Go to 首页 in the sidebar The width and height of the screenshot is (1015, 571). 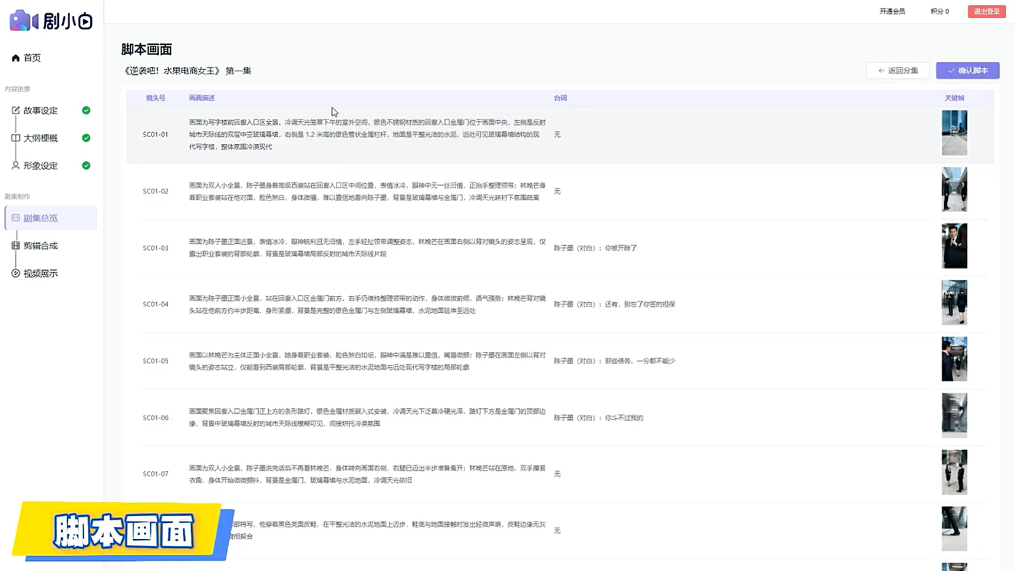coord(32,58)
